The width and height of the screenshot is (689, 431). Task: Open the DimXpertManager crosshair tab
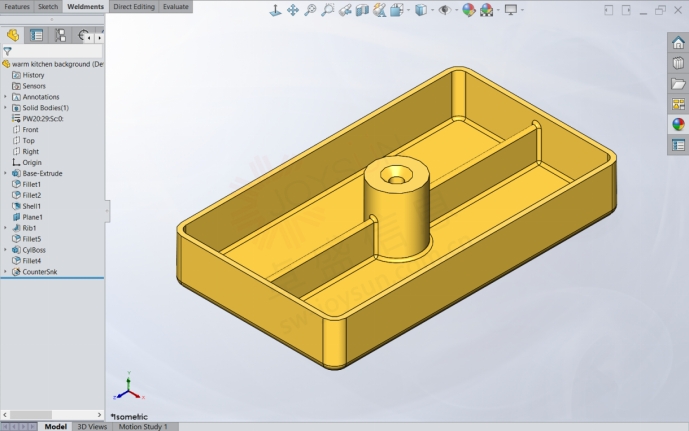click(83, 35)
